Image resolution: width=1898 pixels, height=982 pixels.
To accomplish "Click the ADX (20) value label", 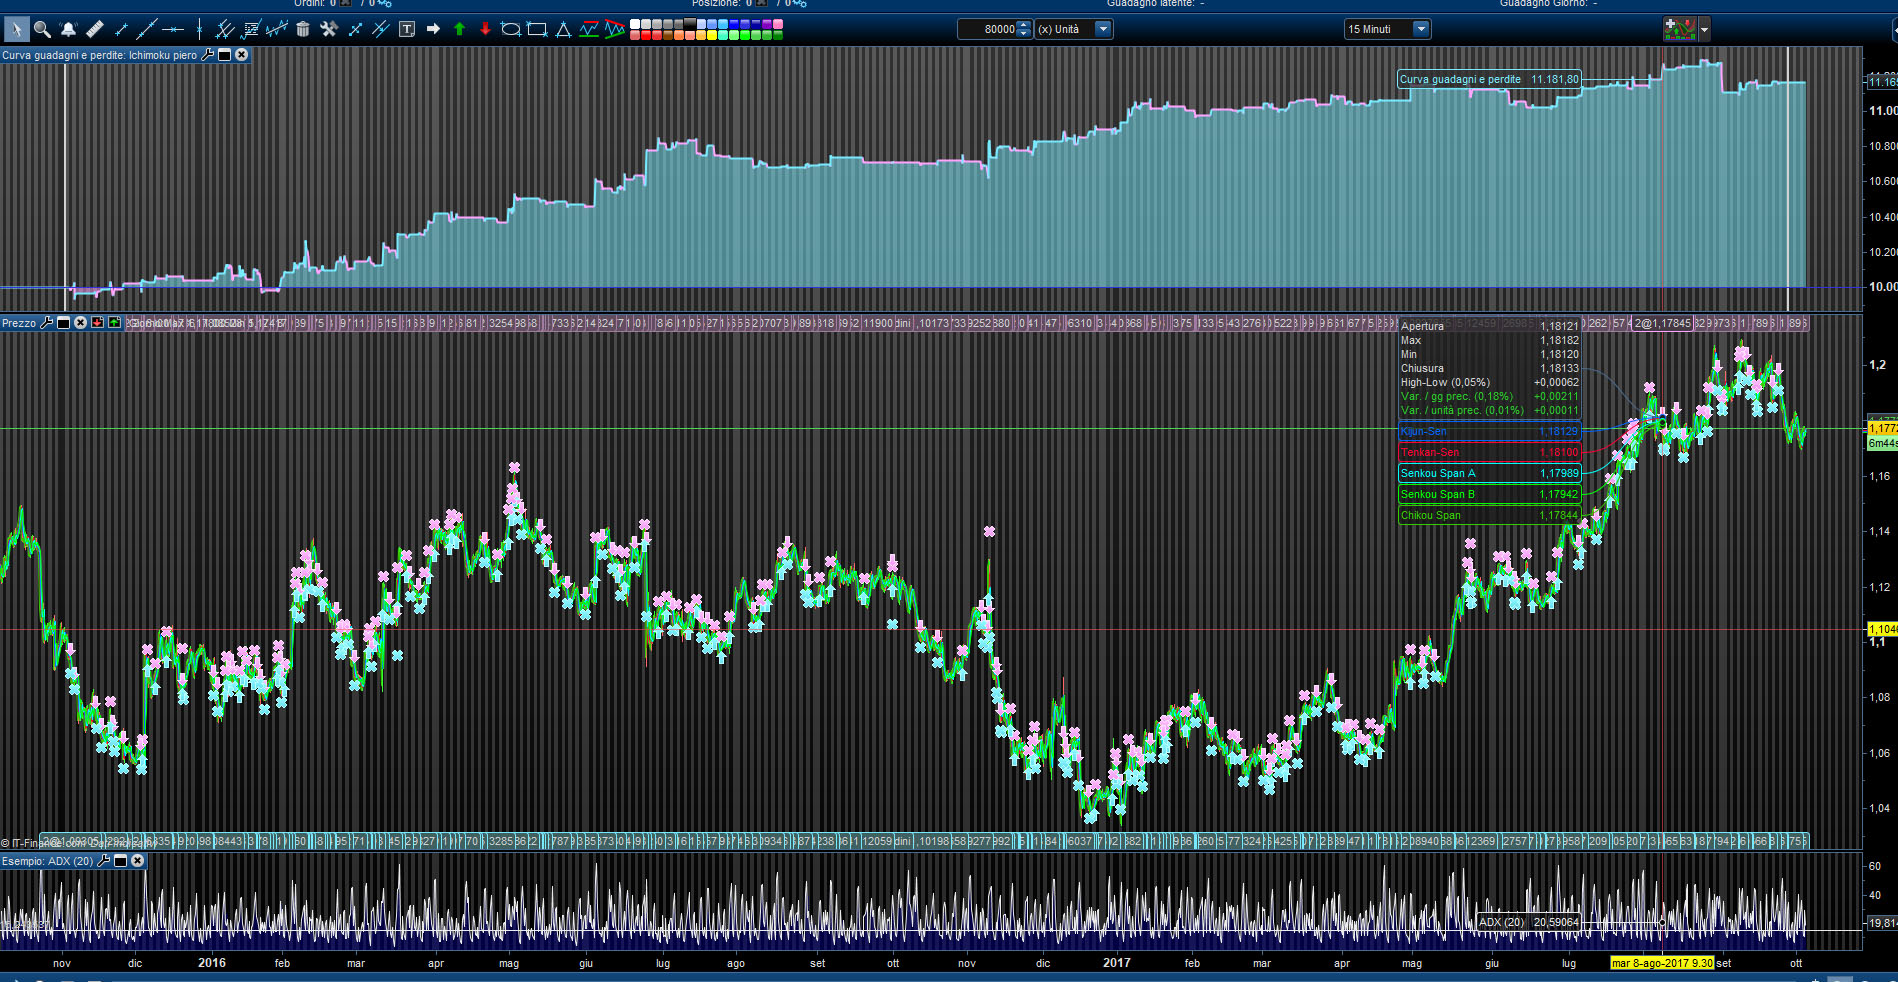I will [x=1529, y=922].
